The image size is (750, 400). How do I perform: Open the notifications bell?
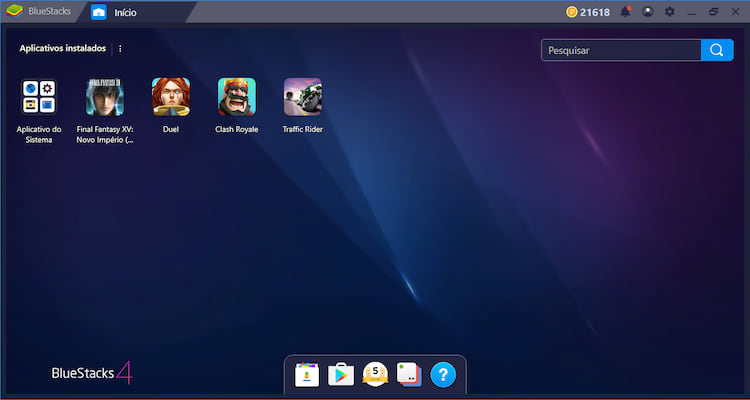click(625, 12)
